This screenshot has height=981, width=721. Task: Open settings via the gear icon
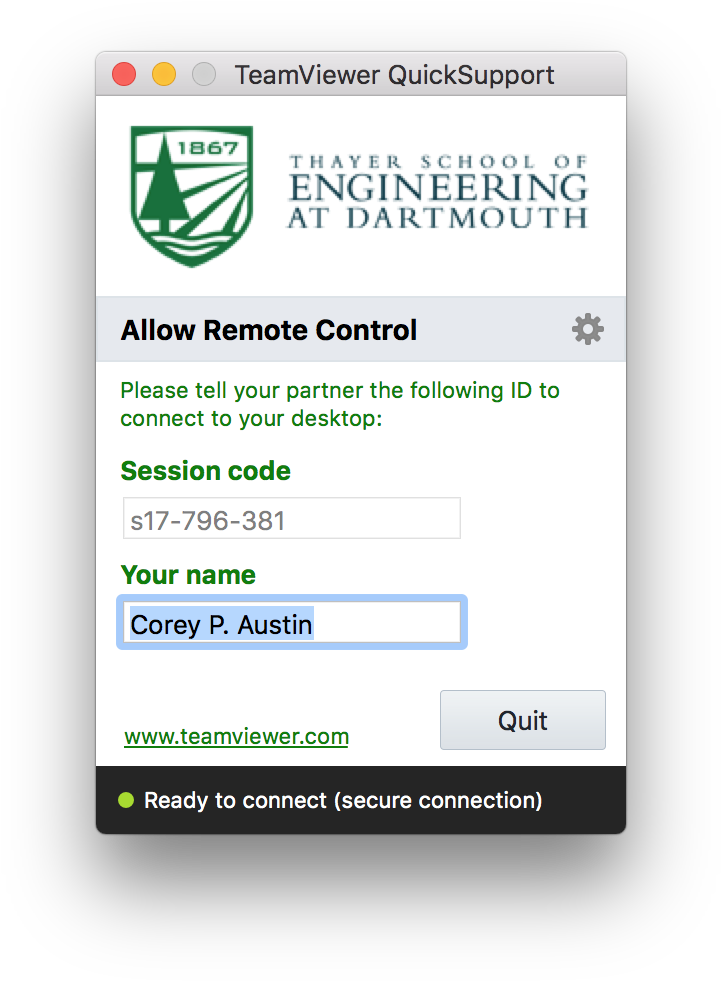[x=587, y=329]
